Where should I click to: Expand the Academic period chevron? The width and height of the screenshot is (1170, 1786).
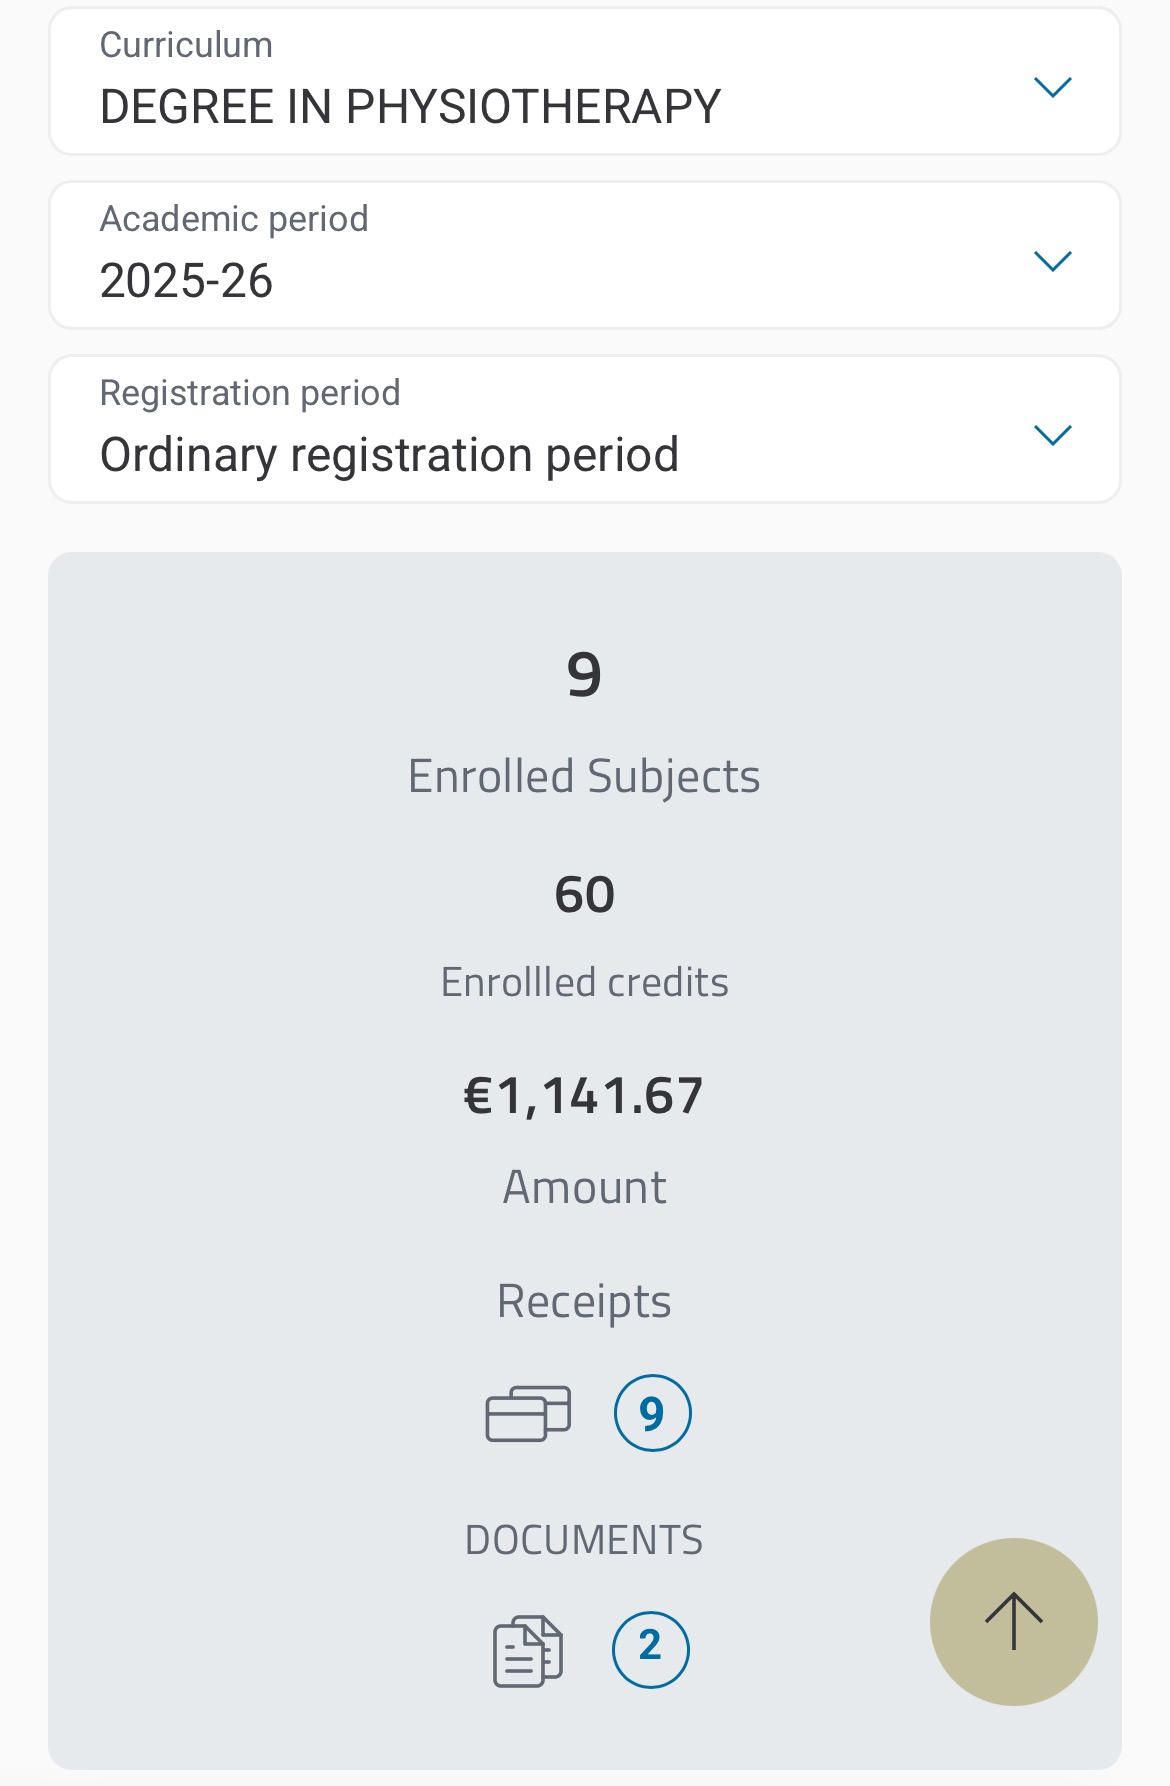[x=1052, y=261]
